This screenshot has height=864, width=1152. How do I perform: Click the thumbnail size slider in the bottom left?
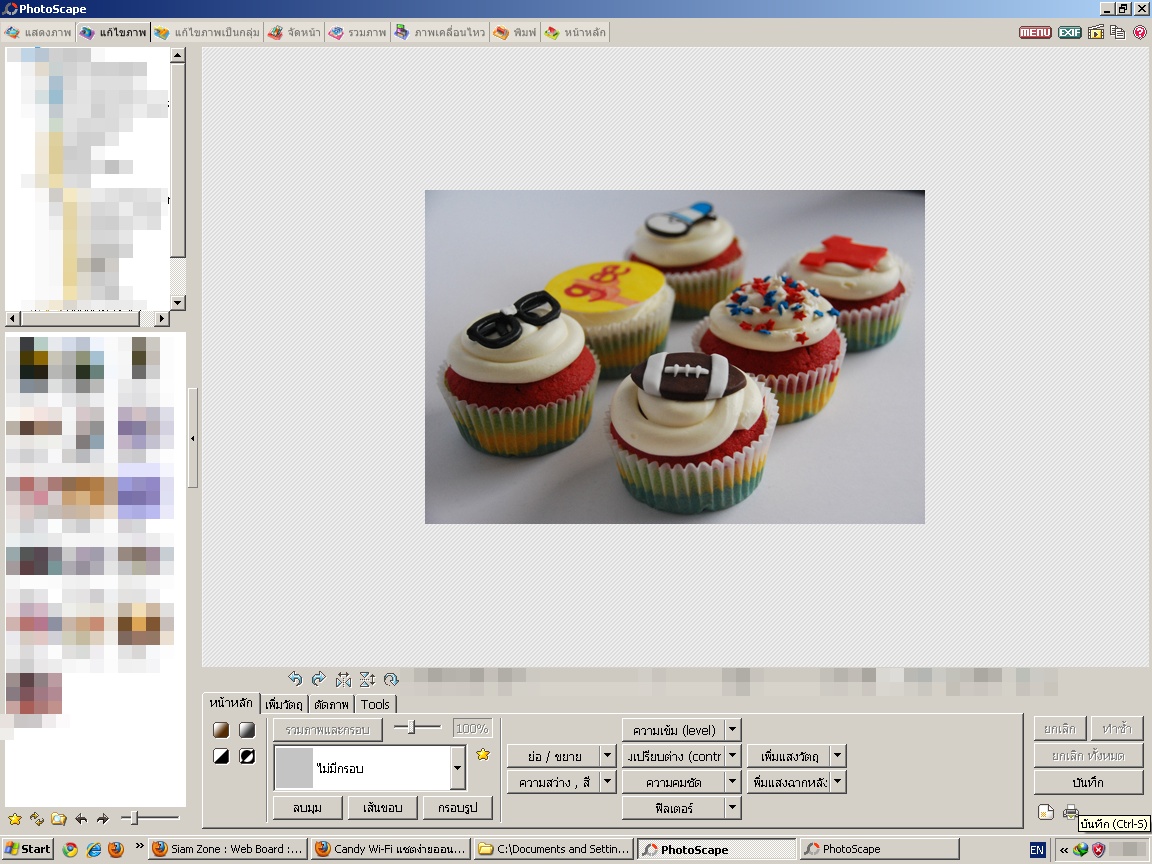click(150, 818)
